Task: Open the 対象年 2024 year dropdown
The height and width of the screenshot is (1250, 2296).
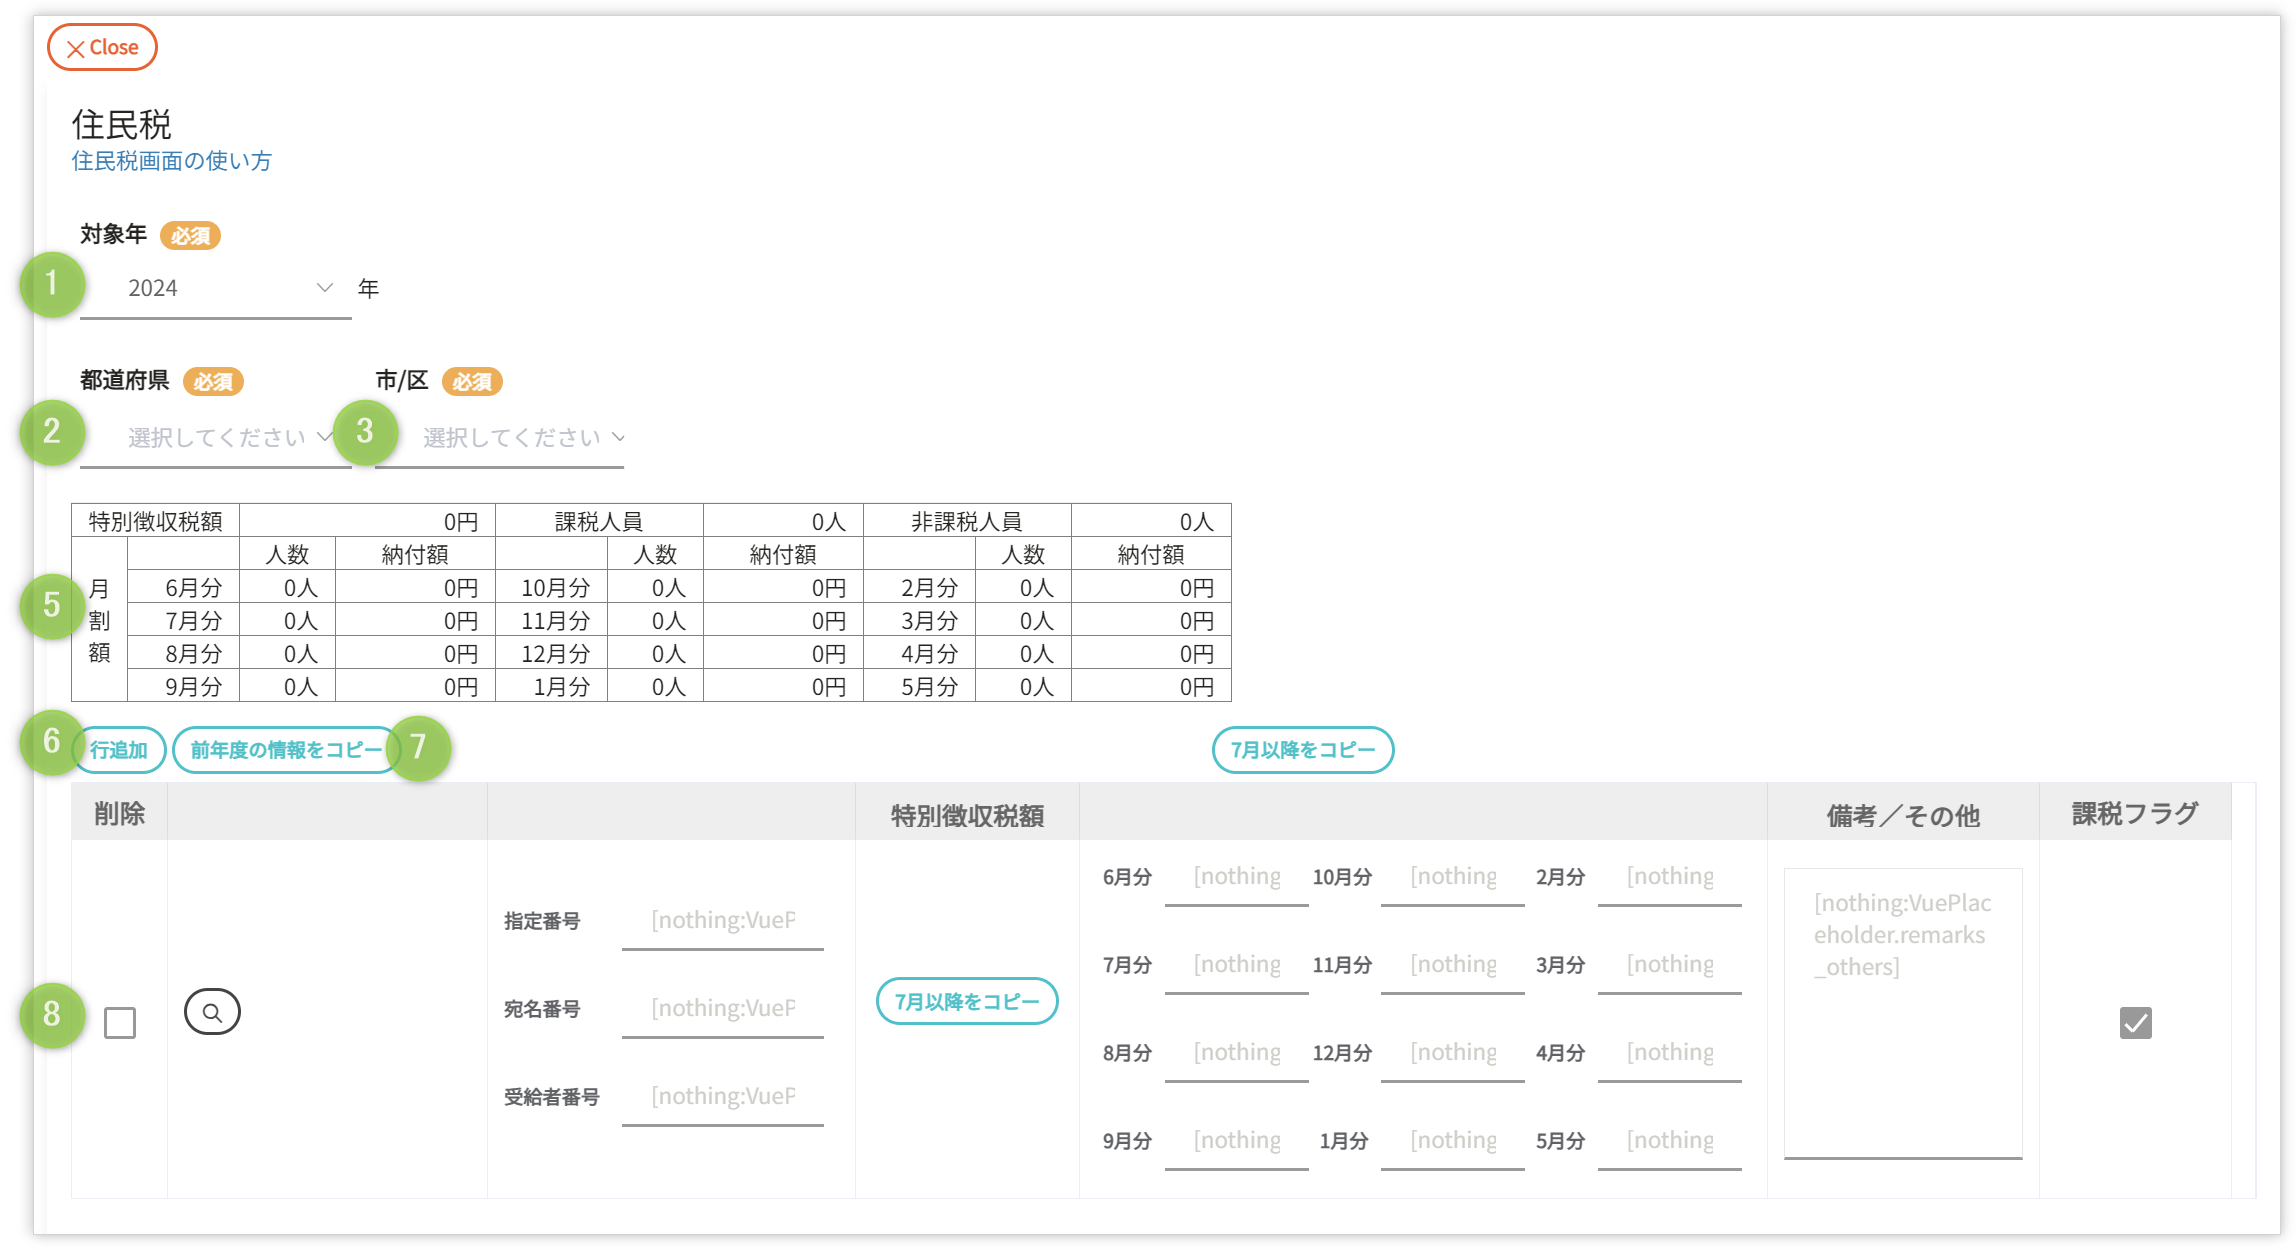Action: tap(216, 289)
